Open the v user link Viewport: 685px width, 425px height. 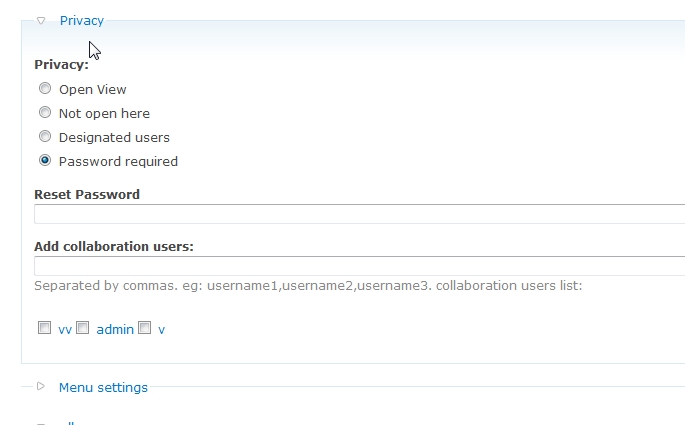pyautogui.click(x=162, y=330)
